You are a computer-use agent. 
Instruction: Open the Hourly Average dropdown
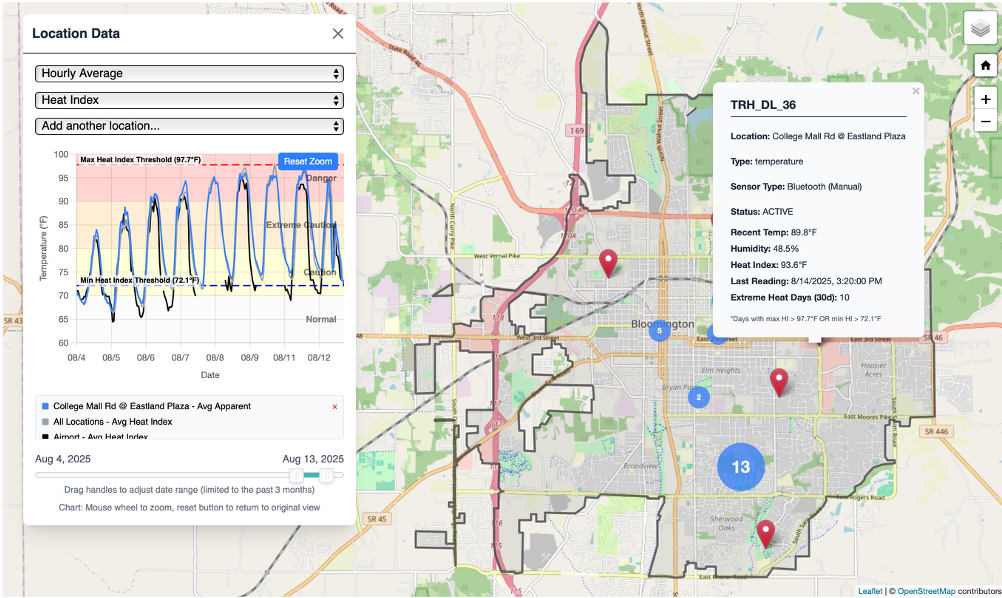click(x=189, y=73)
